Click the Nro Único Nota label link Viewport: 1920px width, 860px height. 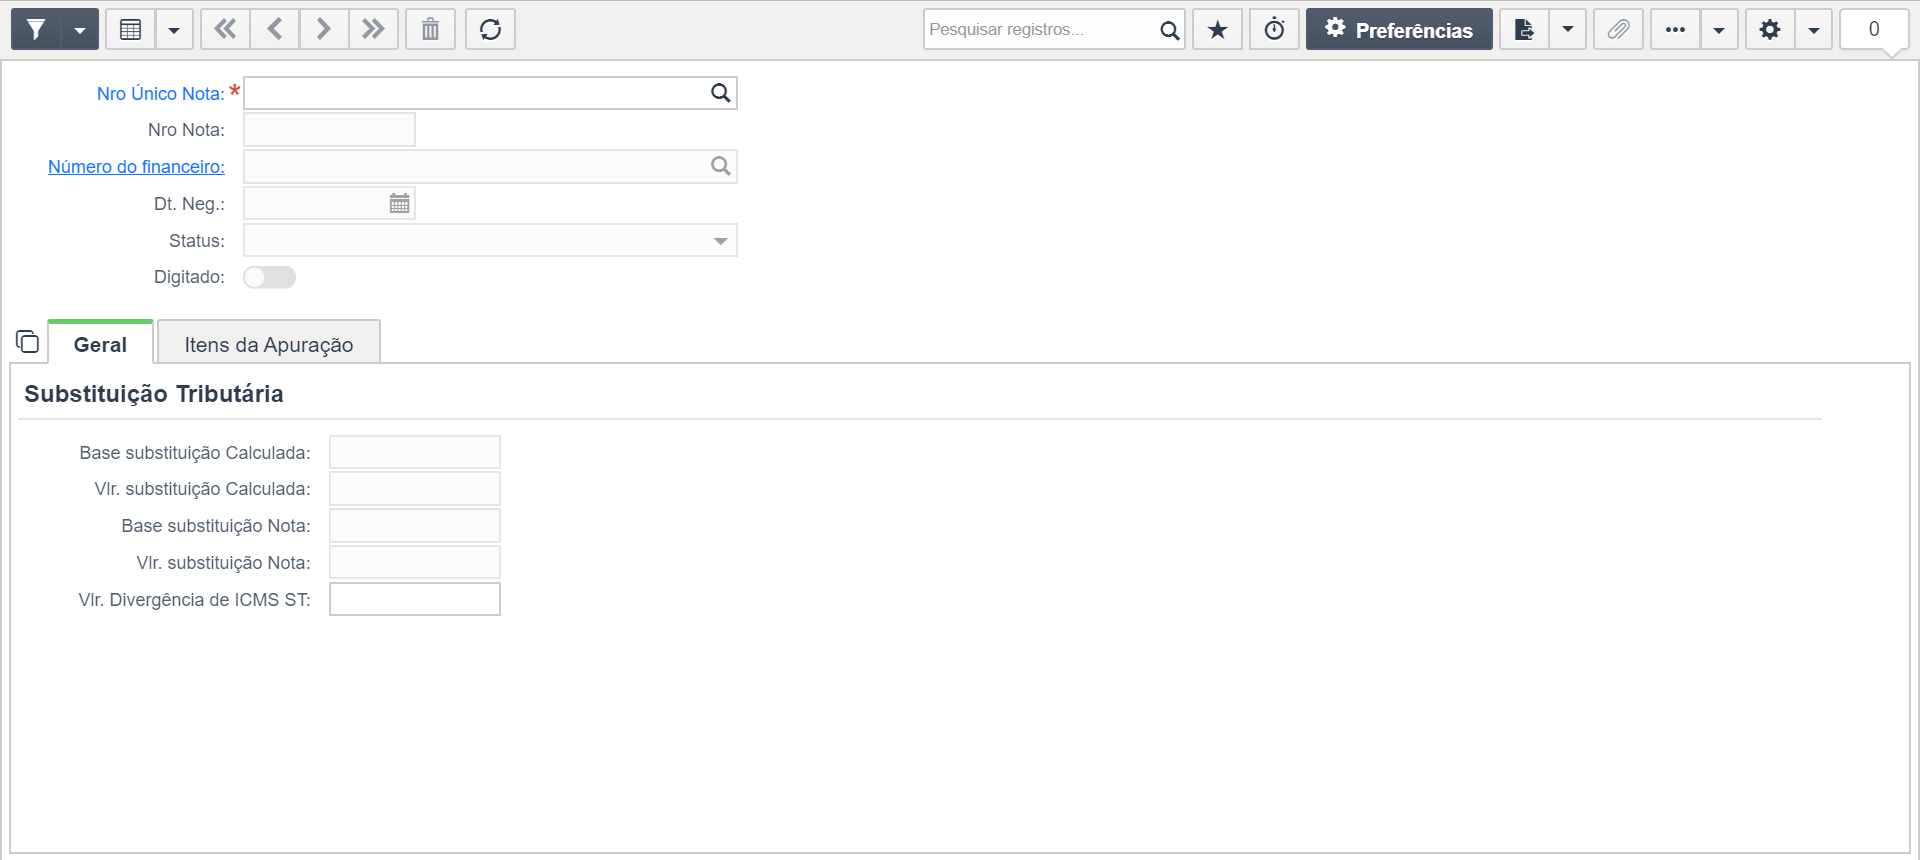point(160,93)
